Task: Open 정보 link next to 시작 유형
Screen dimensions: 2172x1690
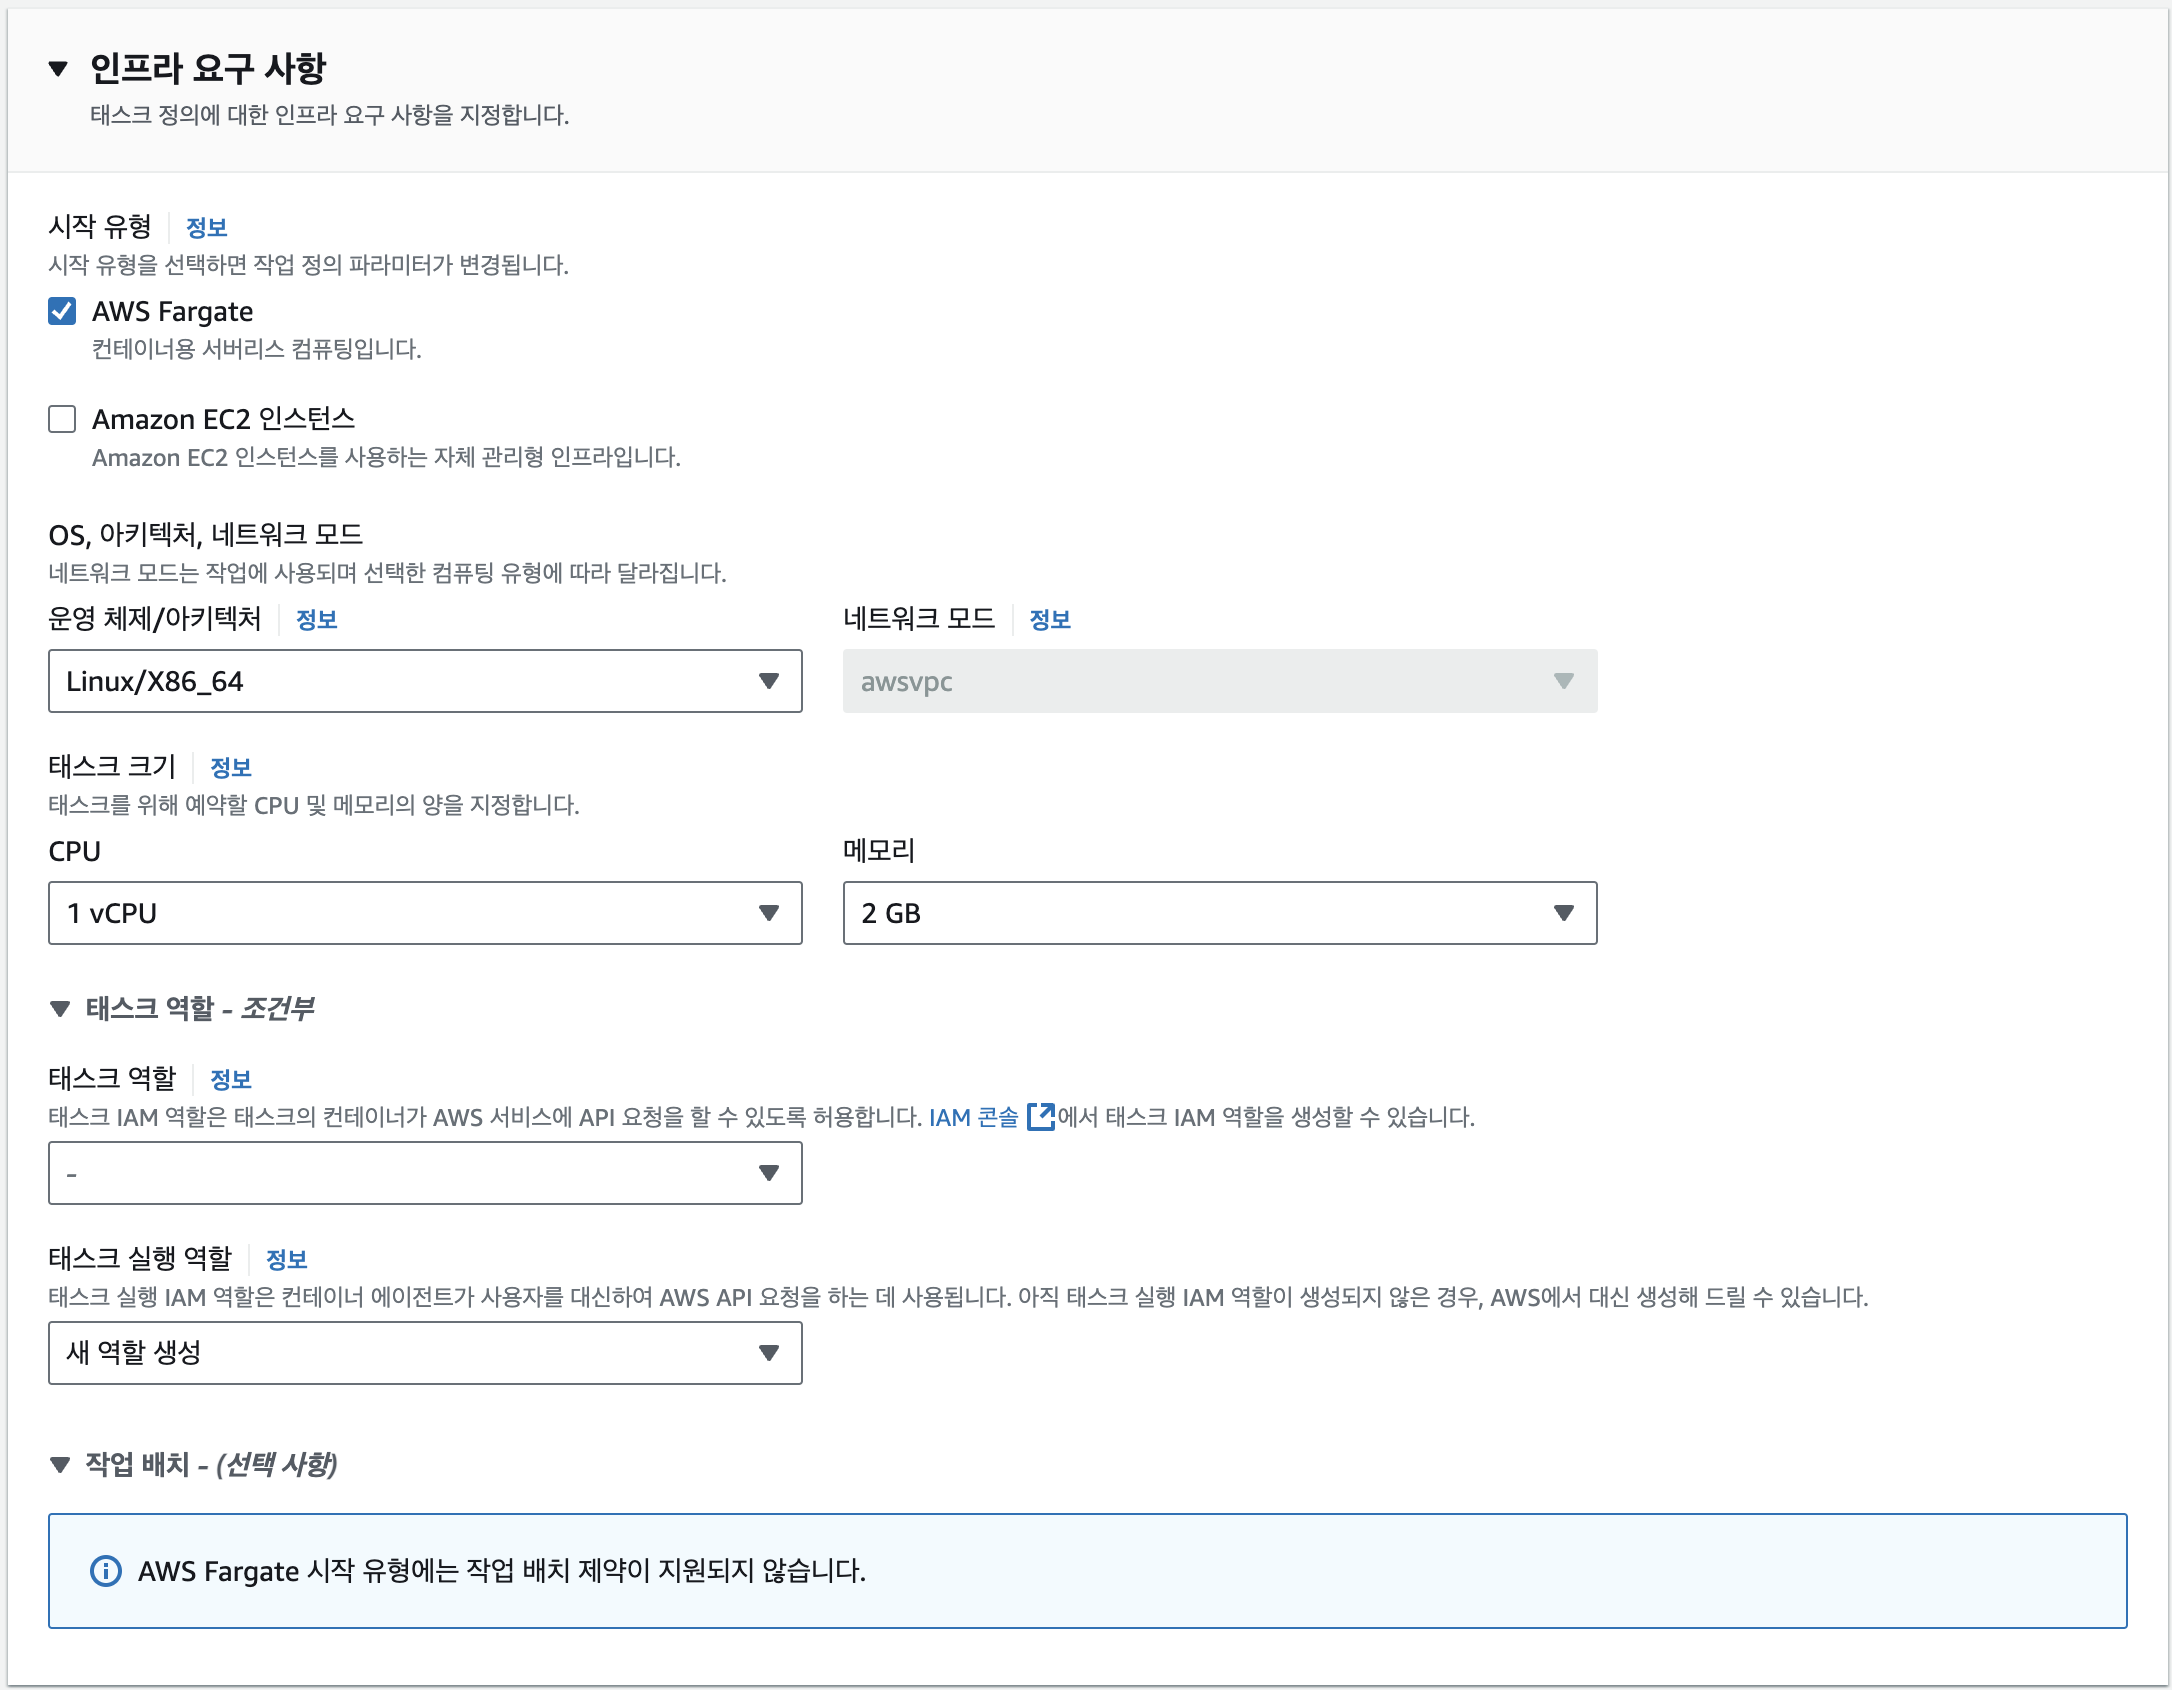Action: coord(206,228)
